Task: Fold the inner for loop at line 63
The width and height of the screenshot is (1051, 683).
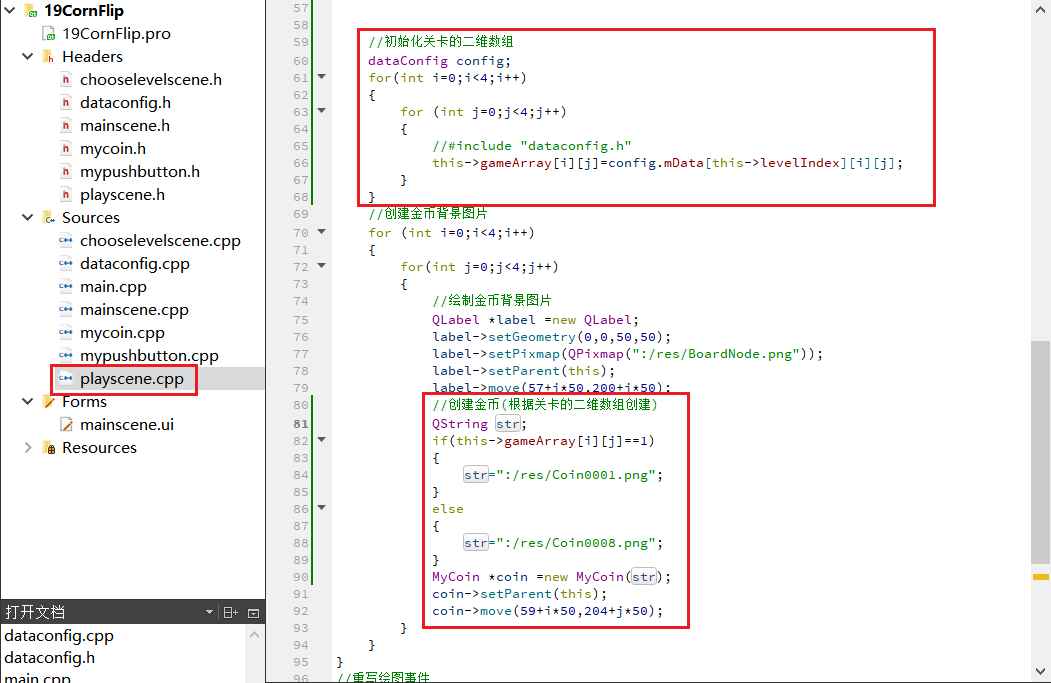Action: coord(322,111)
